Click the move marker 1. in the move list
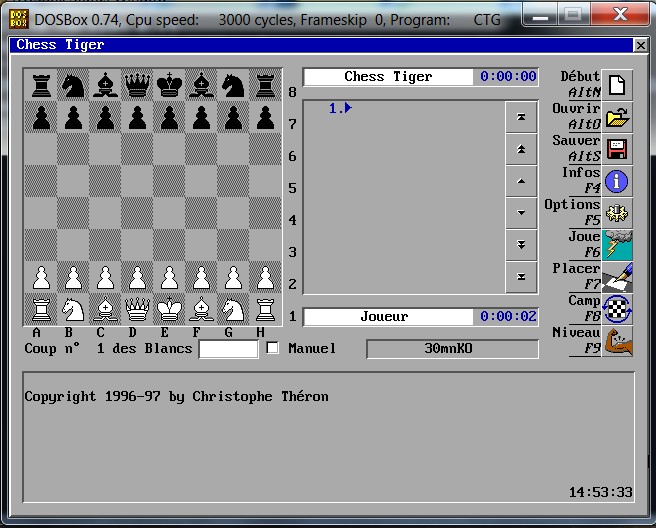 pos(340,108)
